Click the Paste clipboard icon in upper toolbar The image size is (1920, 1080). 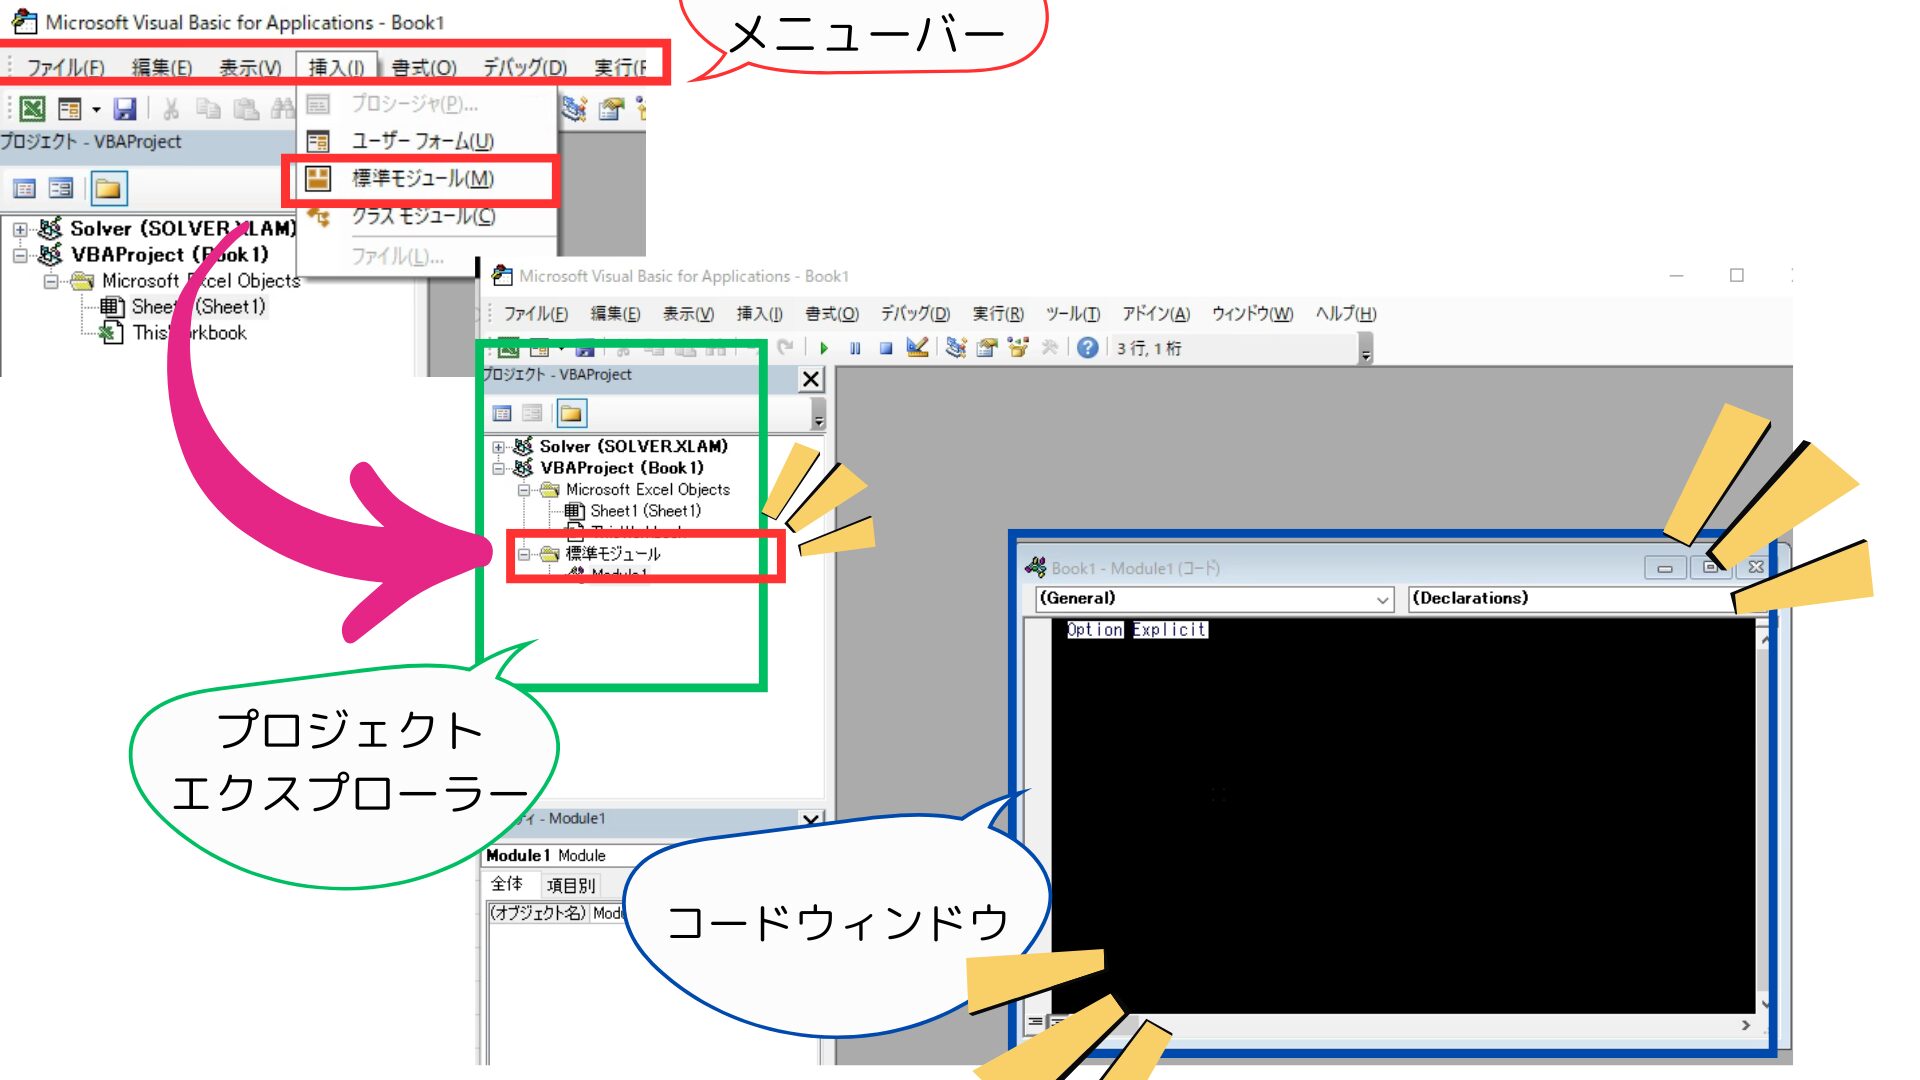click(x=245, y=108)
